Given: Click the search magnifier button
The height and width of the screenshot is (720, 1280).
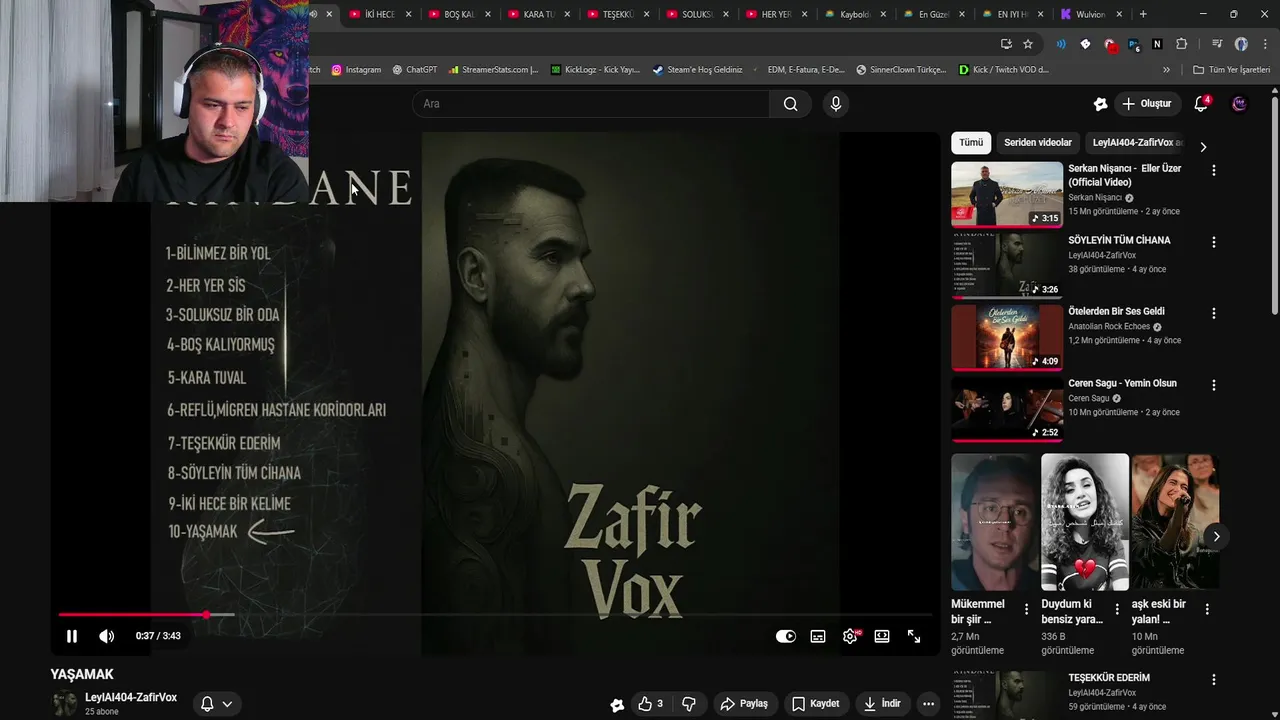Looking at the screenshot, I should coord(791,104).
